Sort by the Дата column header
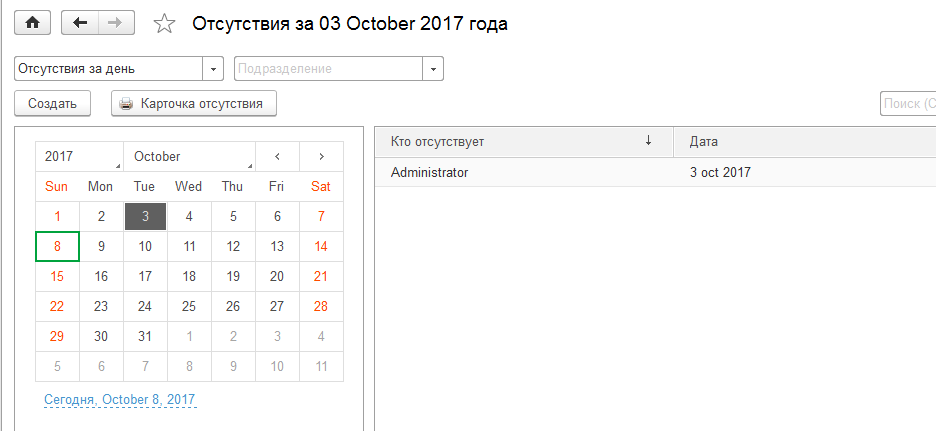This screenshot has height=431, width=936. 805,142
